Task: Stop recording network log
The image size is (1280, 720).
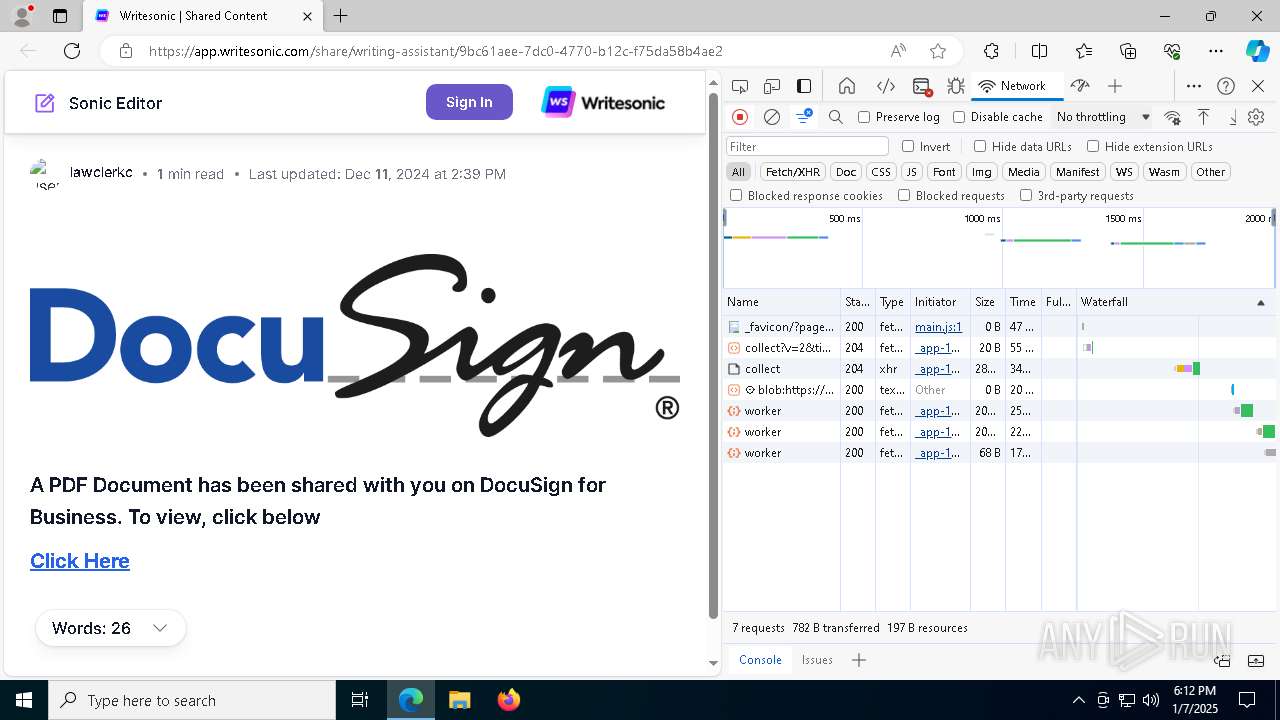Action: 740,117
